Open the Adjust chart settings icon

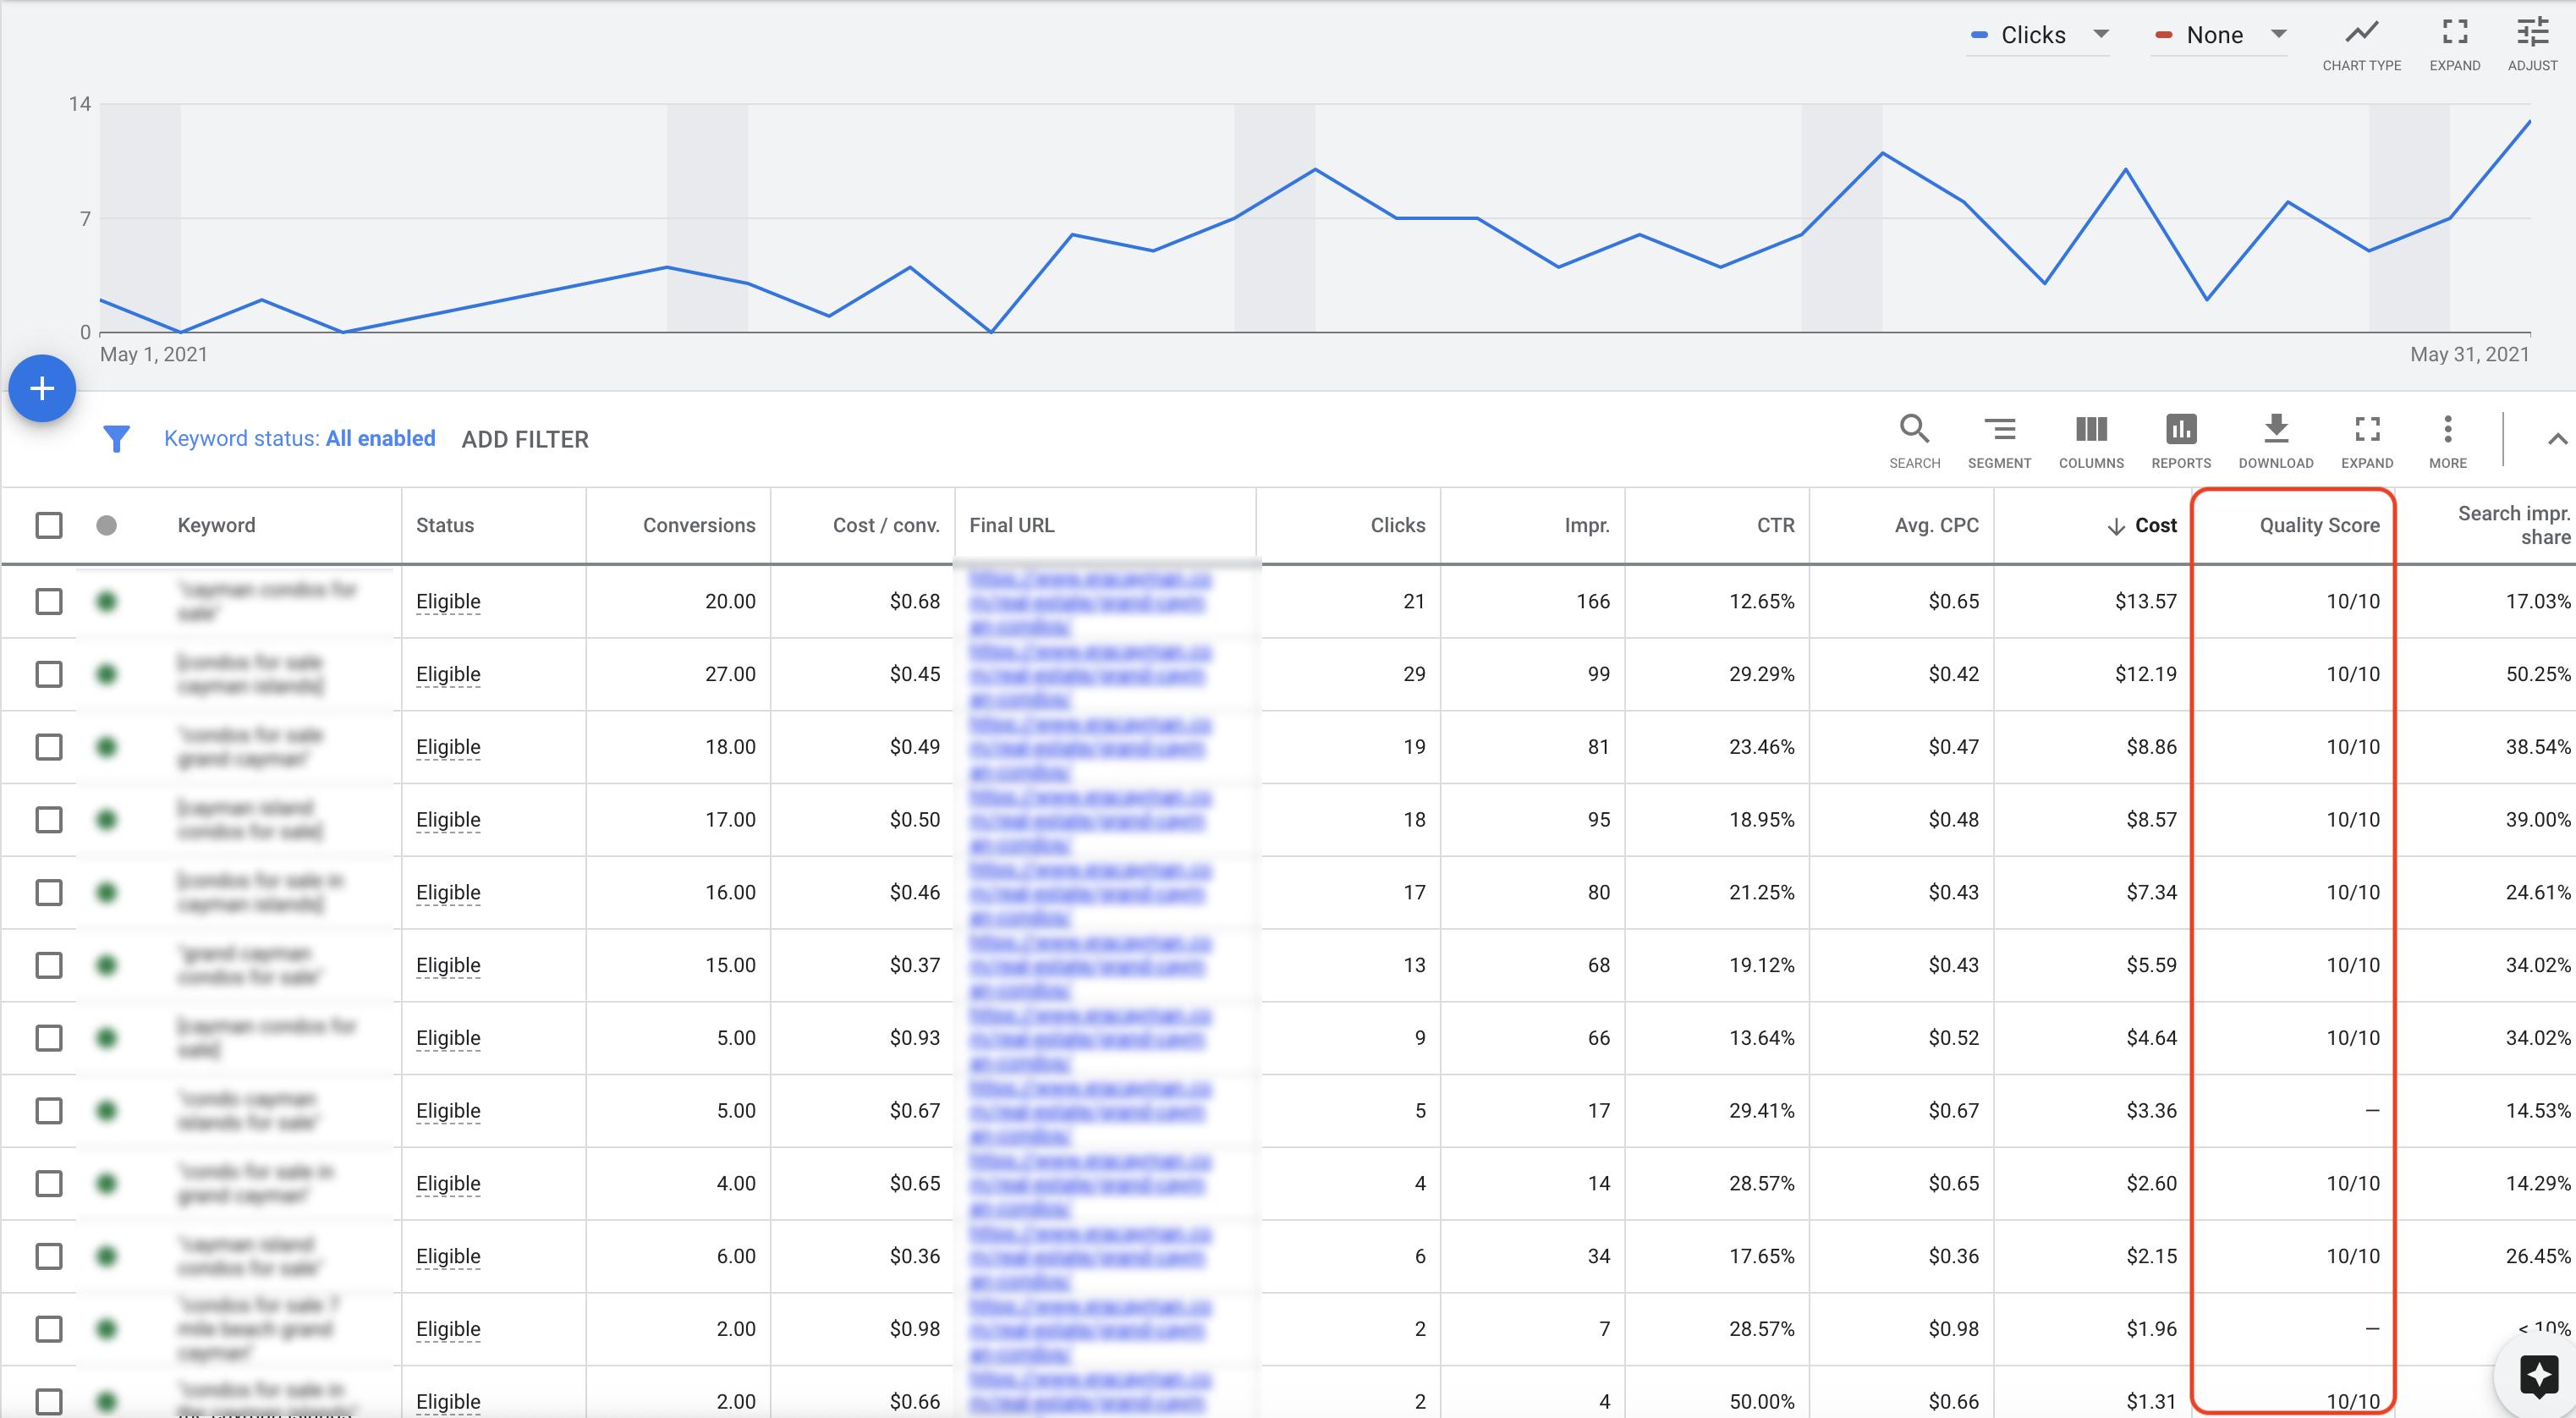coord(2532,33)
